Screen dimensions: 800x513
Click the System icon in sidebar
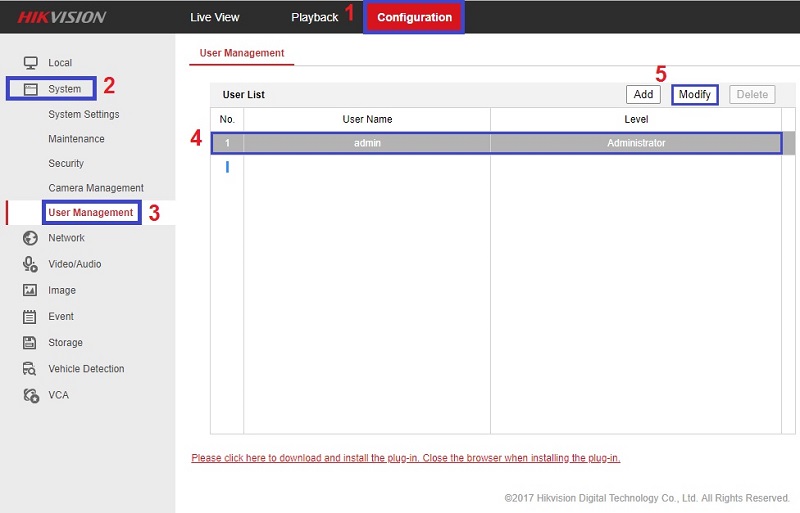tap(30, 89)
